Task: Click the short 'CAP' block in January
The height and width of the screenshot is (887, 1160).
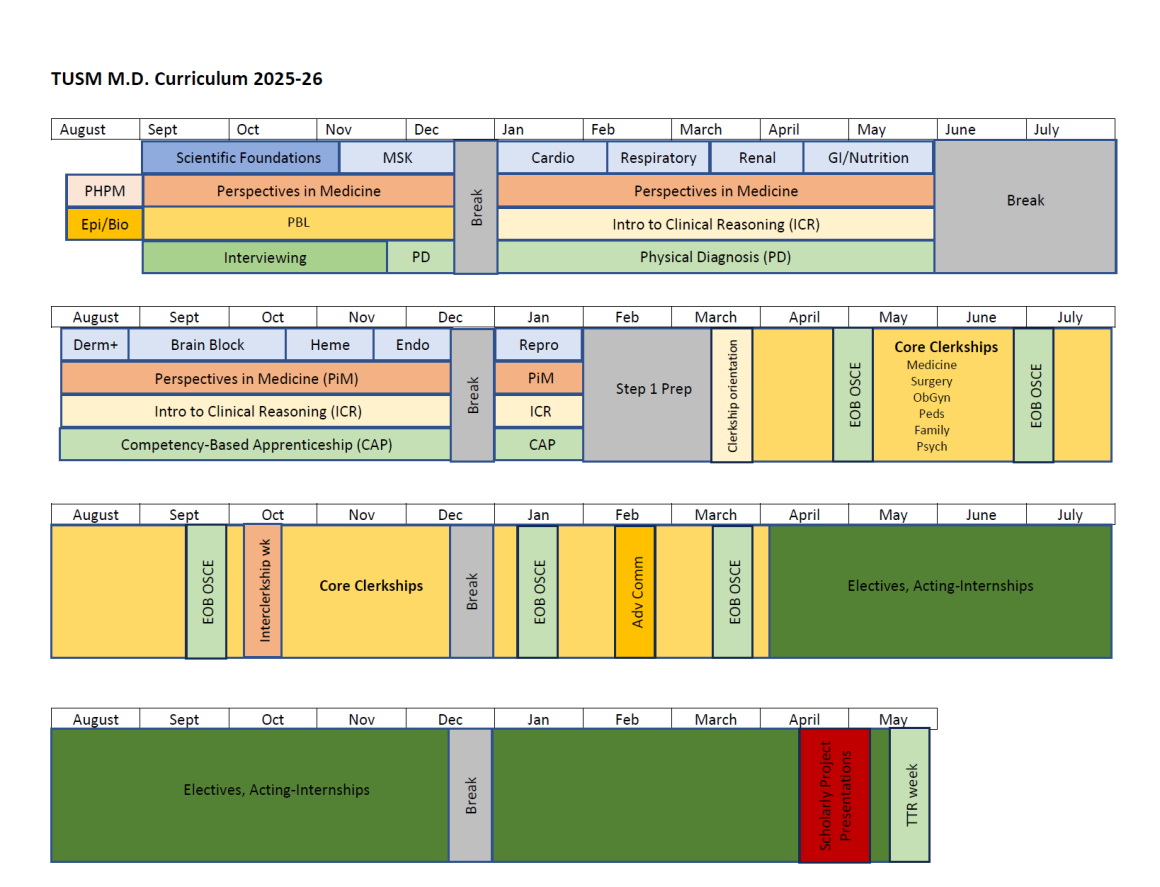Action: 539,445
